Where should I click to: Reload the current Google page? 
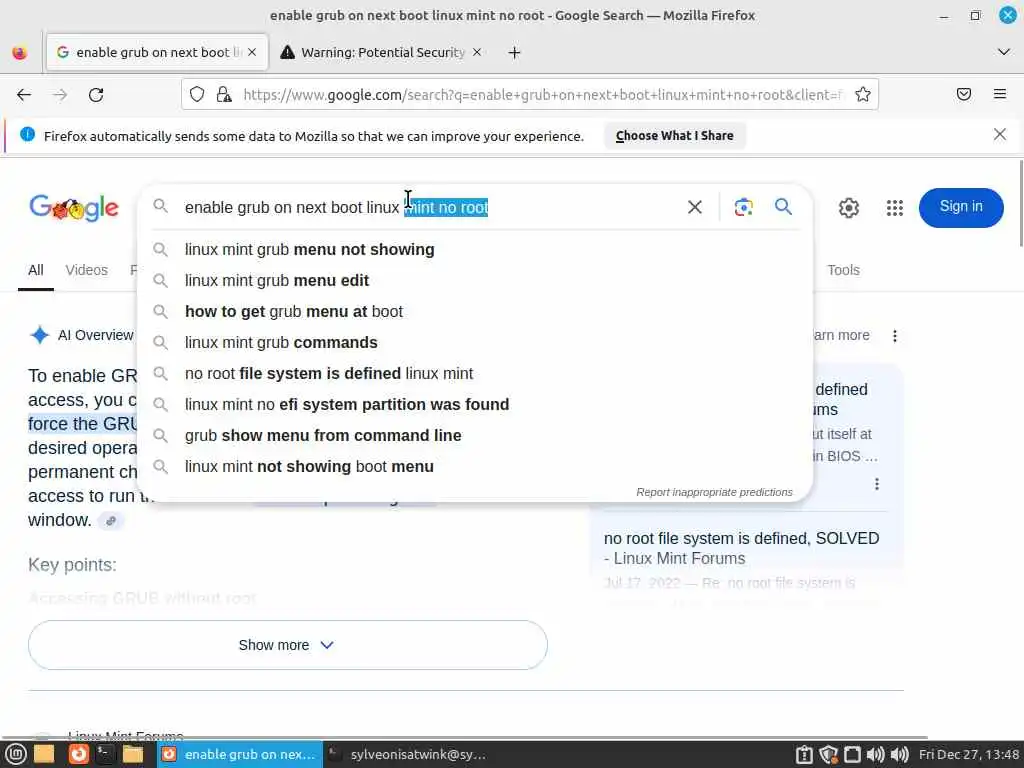point(96,95)
